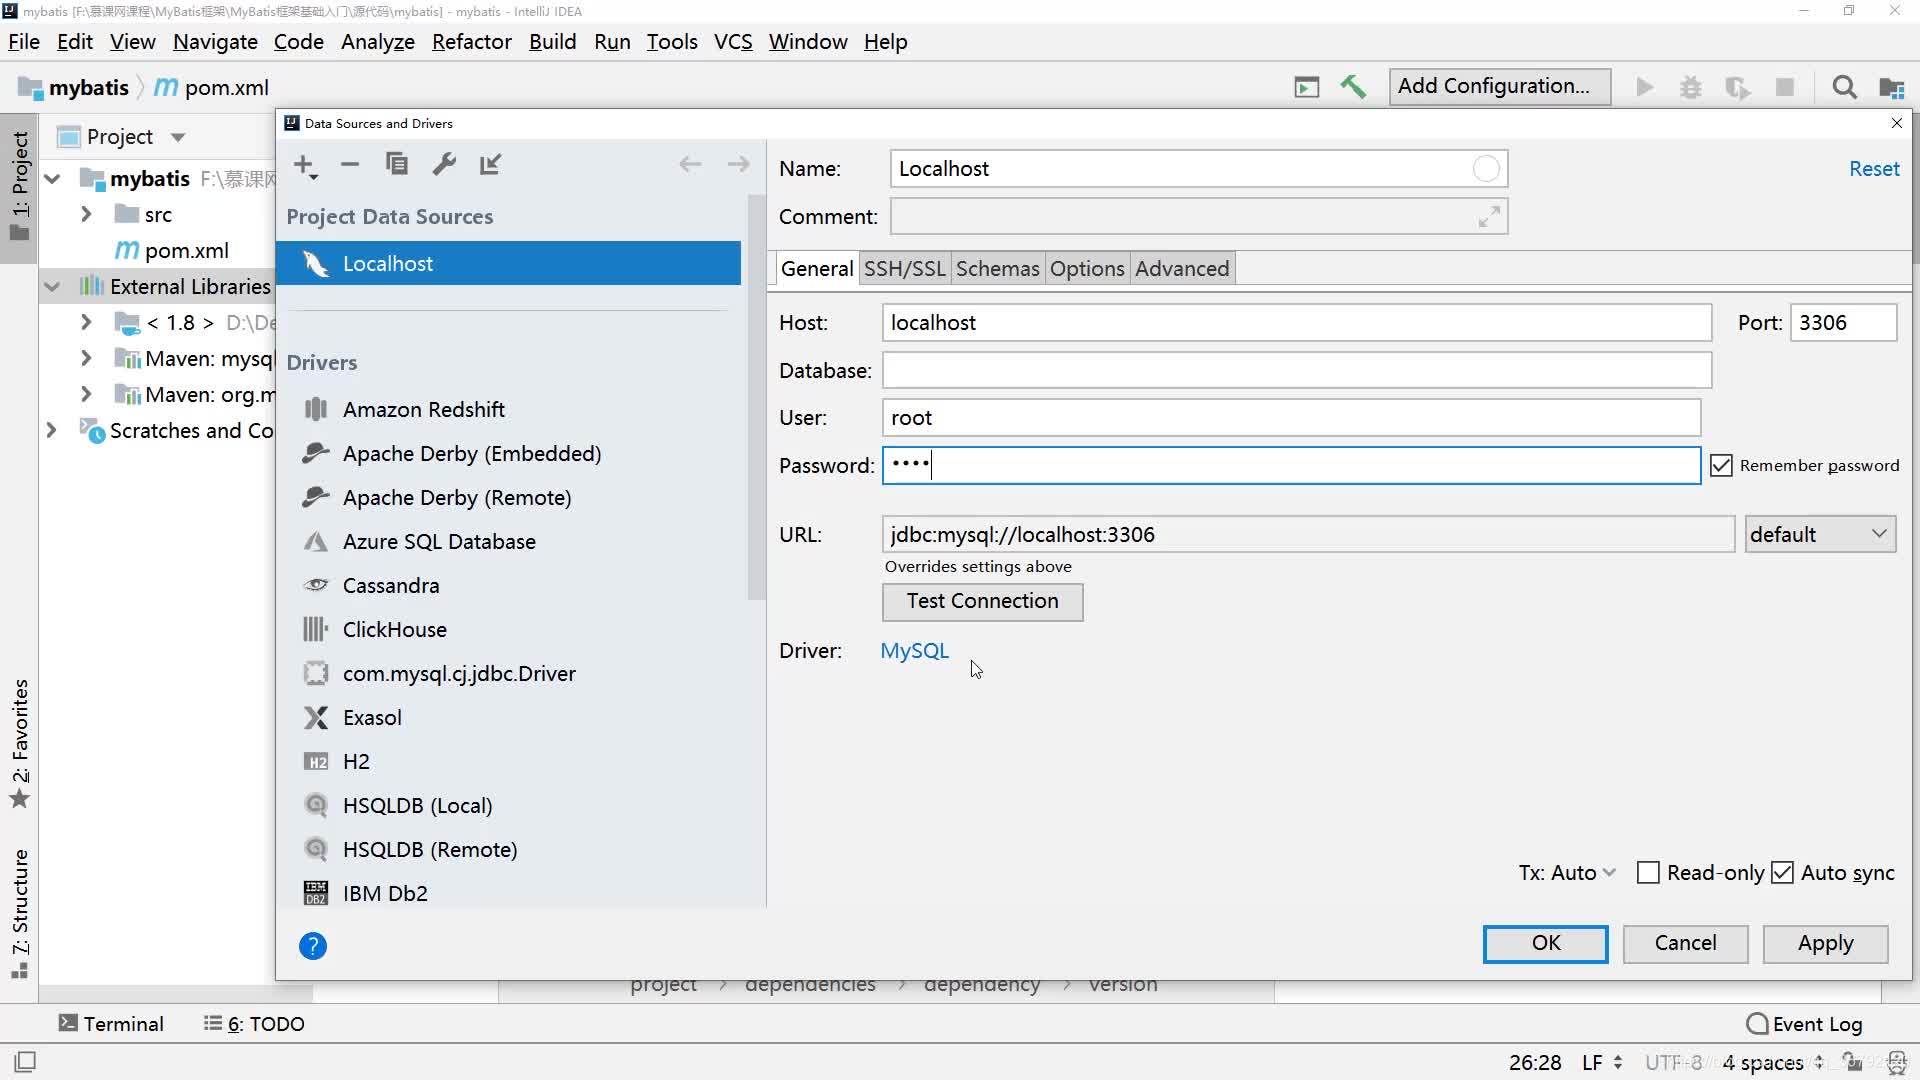The image size is (1920, 1080).
Task: Switch to Advanced settings tab
Action: pyautogui.click(x=1182, y=268)
